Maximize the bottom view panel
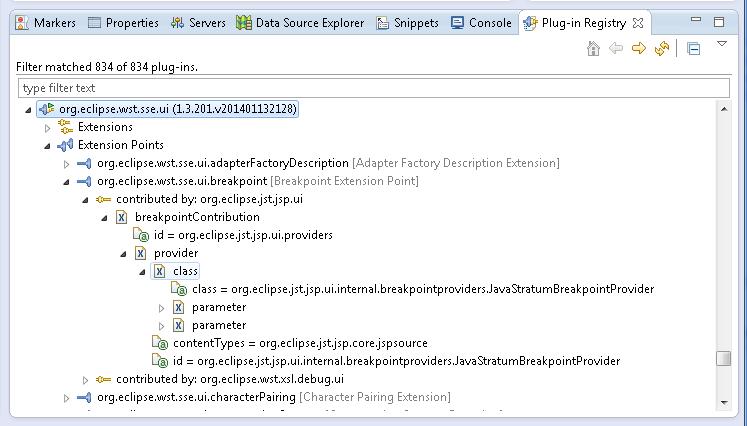This screenshot has height=426, width=747. pos(719,22)
